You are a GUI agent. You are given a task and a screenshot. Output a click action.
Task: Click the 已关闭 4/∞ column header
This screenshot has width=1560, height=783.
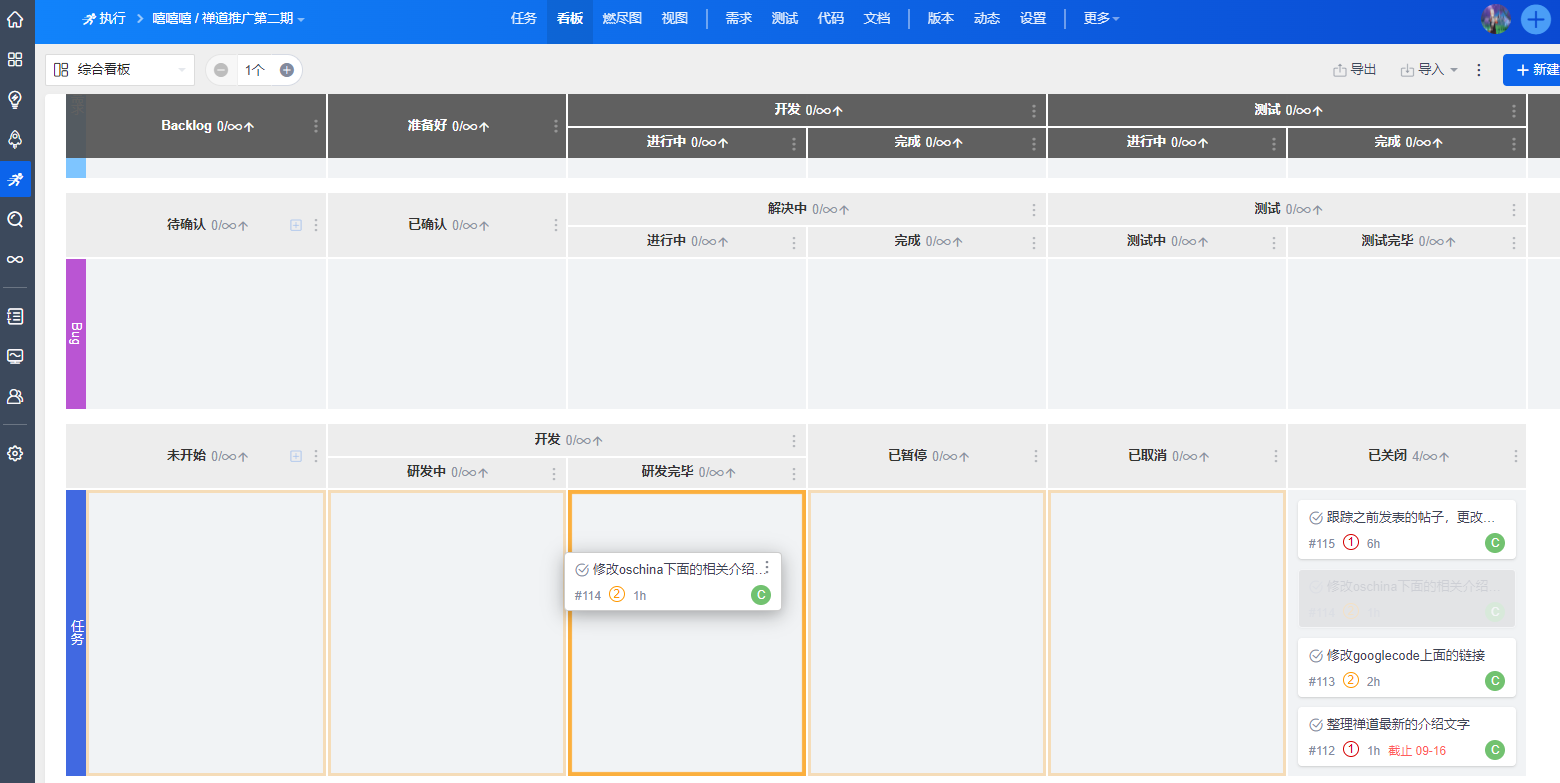tap(1409, 456)
